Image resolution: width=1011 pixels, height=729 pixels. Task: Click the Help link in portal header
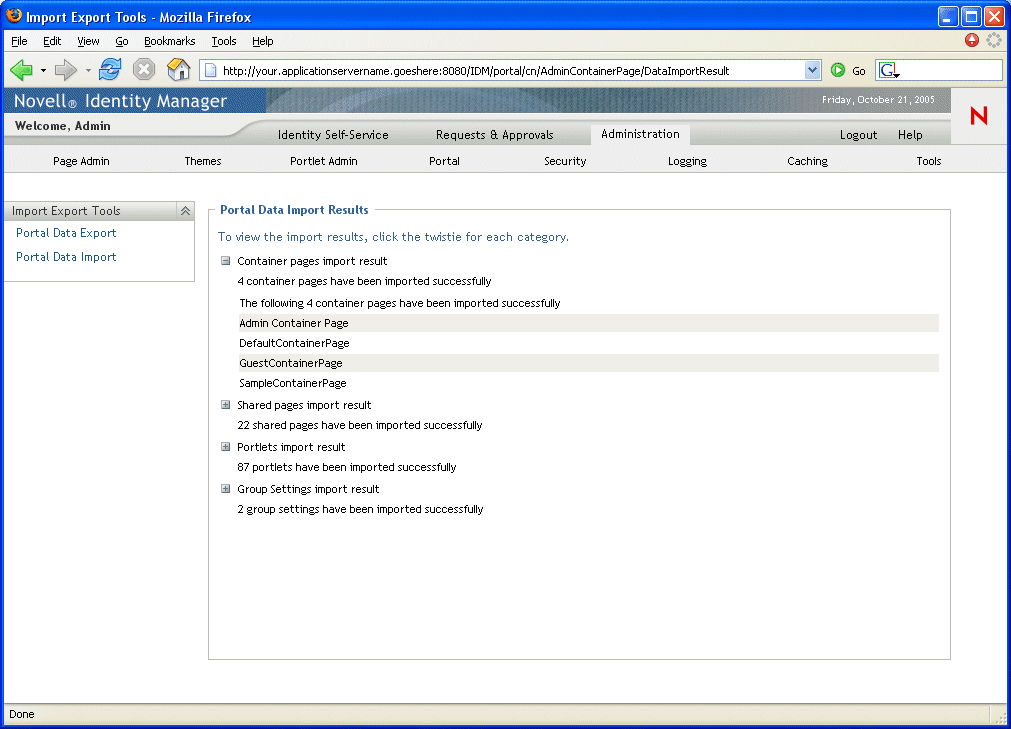pyautogui.click(x=910, y=135)
